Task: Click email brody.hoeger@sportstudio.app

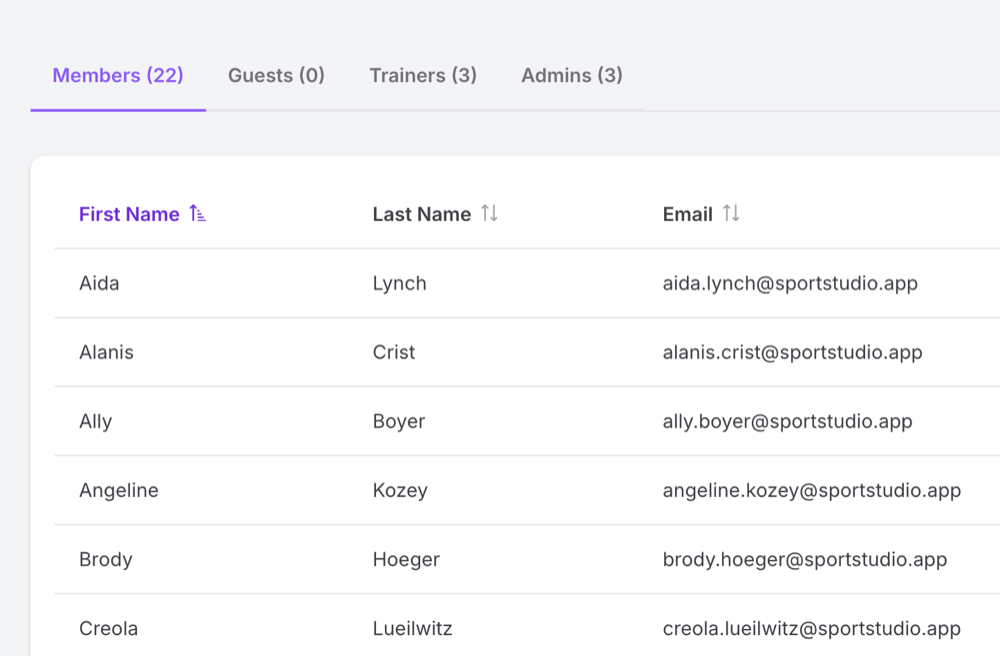Action: (805, 559)
